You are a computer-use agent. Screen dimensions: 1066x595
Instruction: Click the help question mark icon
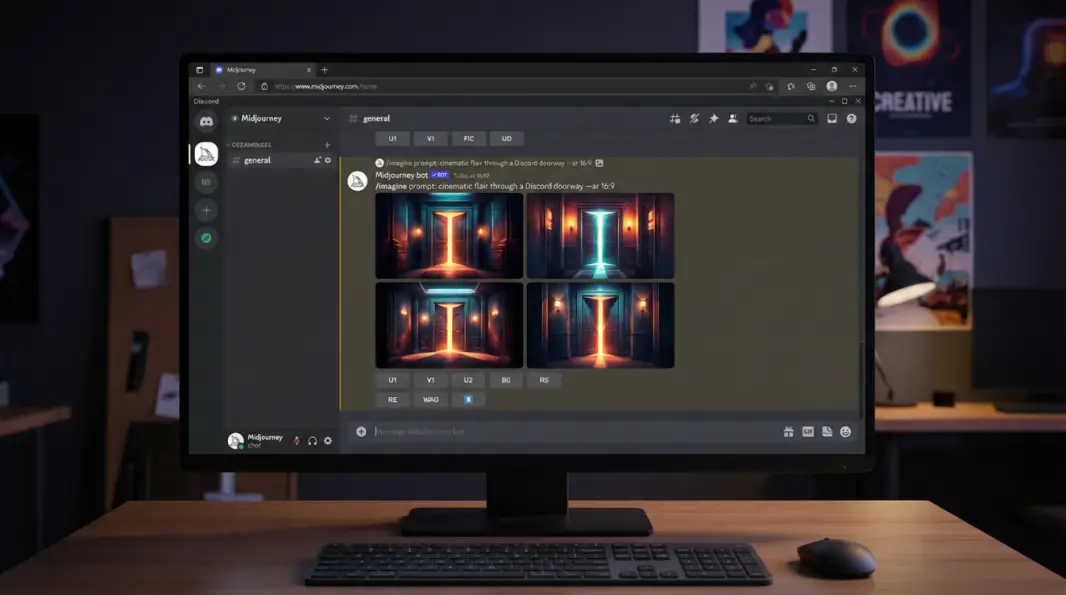point(851,119)
